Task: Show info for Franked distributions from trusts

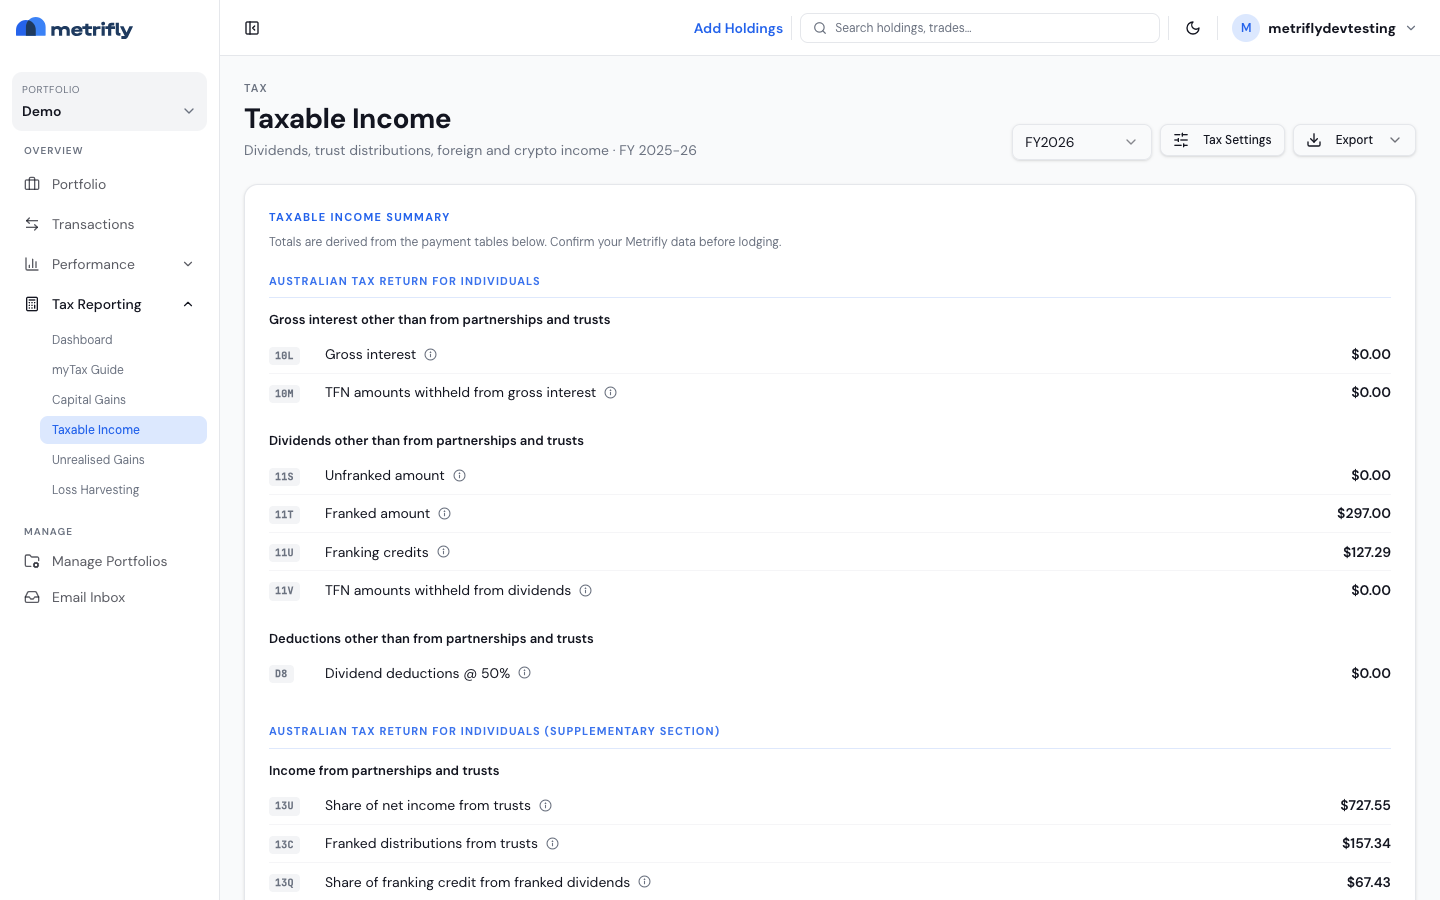Action: 552,844
